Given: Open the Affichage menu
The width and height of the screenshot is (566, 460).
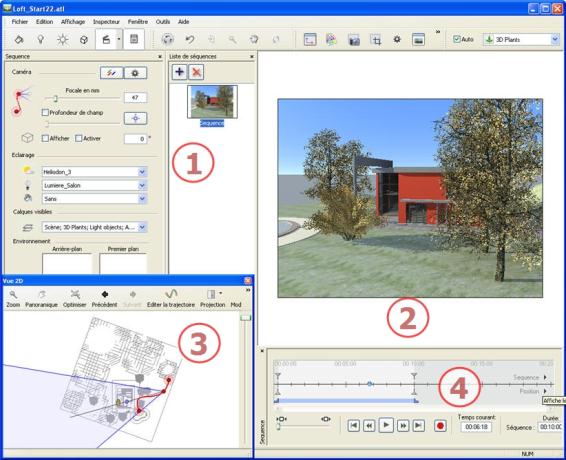Looking at the screenshot, I should tap(73, 22).
